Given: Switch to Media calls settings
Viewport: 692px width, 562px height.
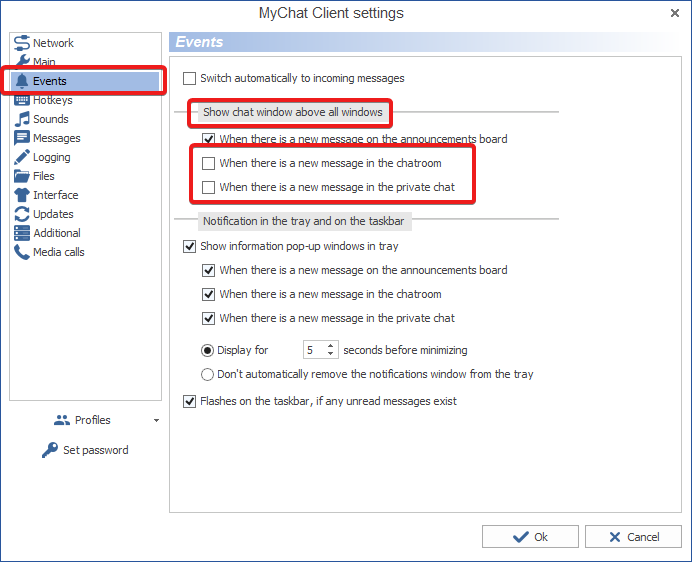Looking at the screenshot, I should [58, 252].
